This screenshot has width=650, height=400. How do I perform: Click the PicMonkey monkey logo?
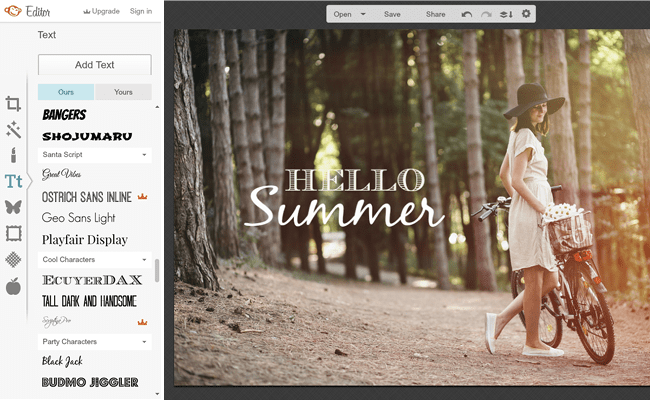point(12,11)
